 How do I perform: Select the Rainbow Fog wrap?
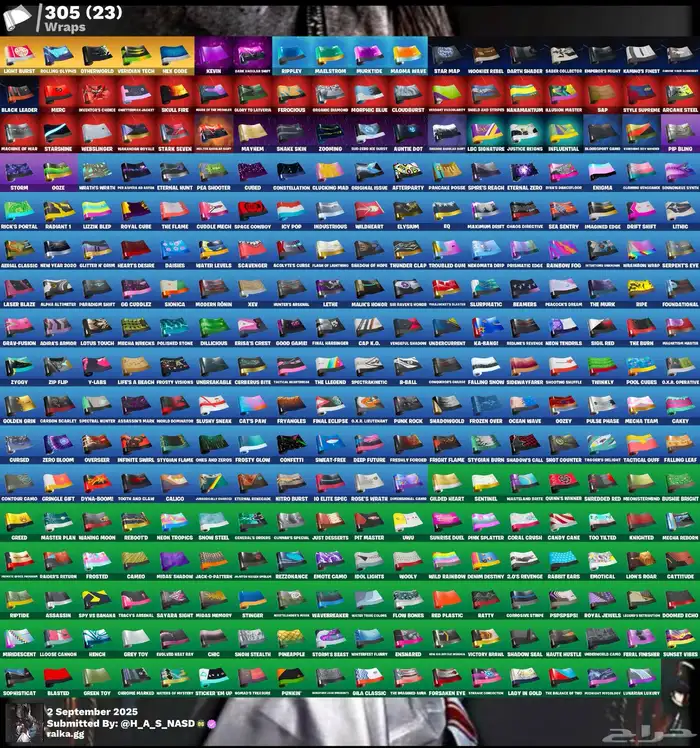coord(564,250)
